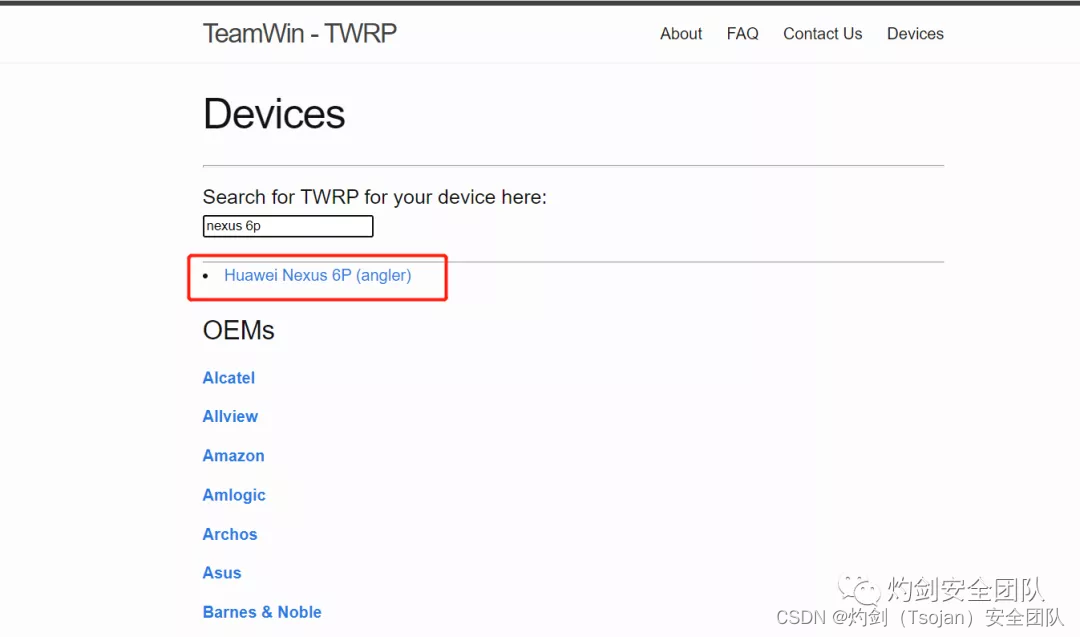Viewport: 1080px width, 637px height.
Task: Open the Asus OEM link
Action: [x=222, y=573]
